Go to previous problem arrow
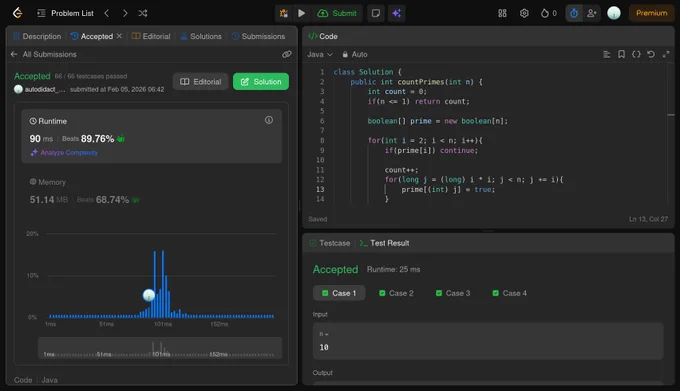 click(x=107, y=13)
